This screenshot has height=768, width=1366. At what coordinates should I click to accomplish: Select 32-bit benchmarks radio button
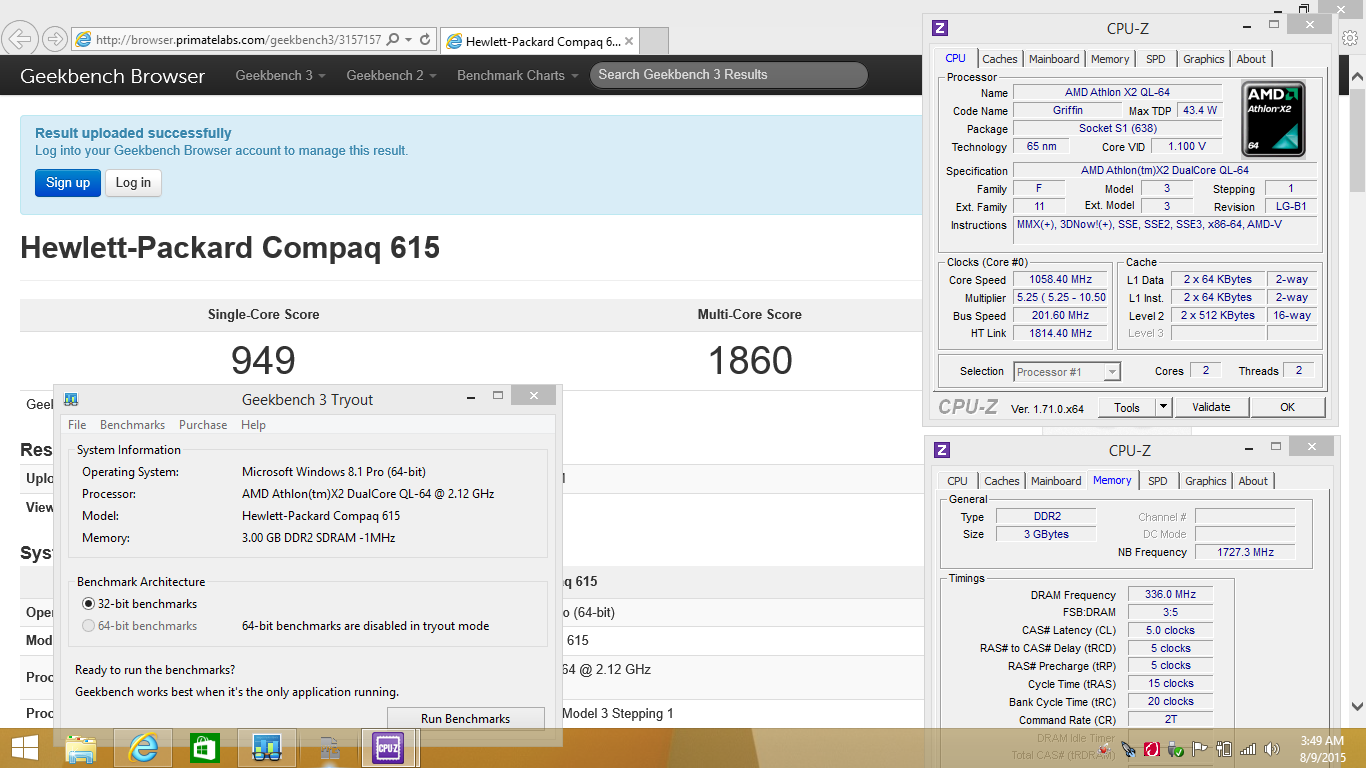point(89,604)
